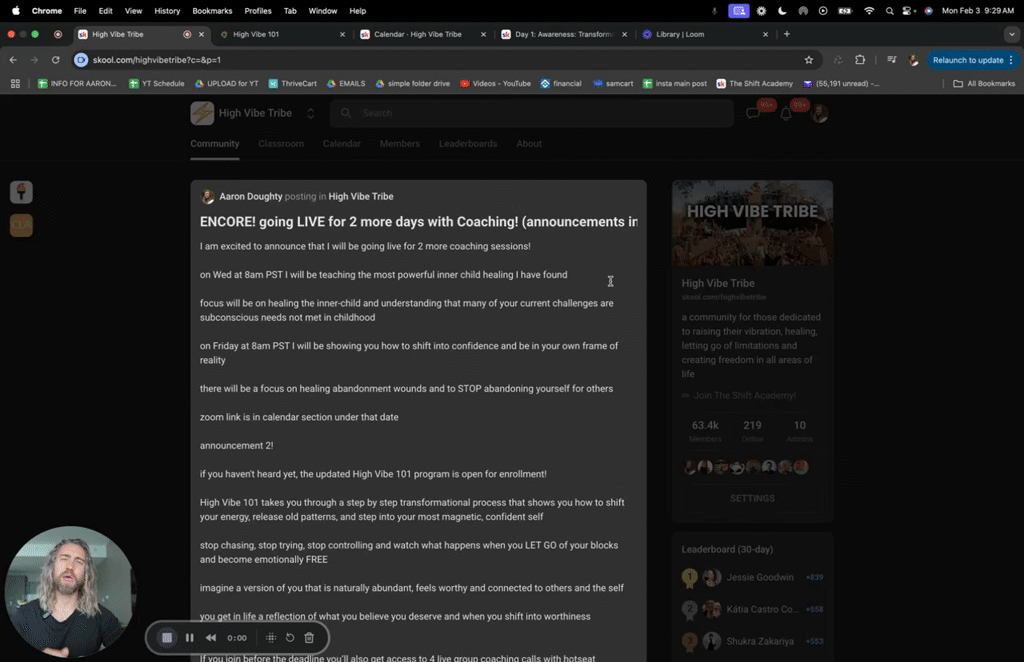Bookmark this page with the star icon

(x=808, y=60)
